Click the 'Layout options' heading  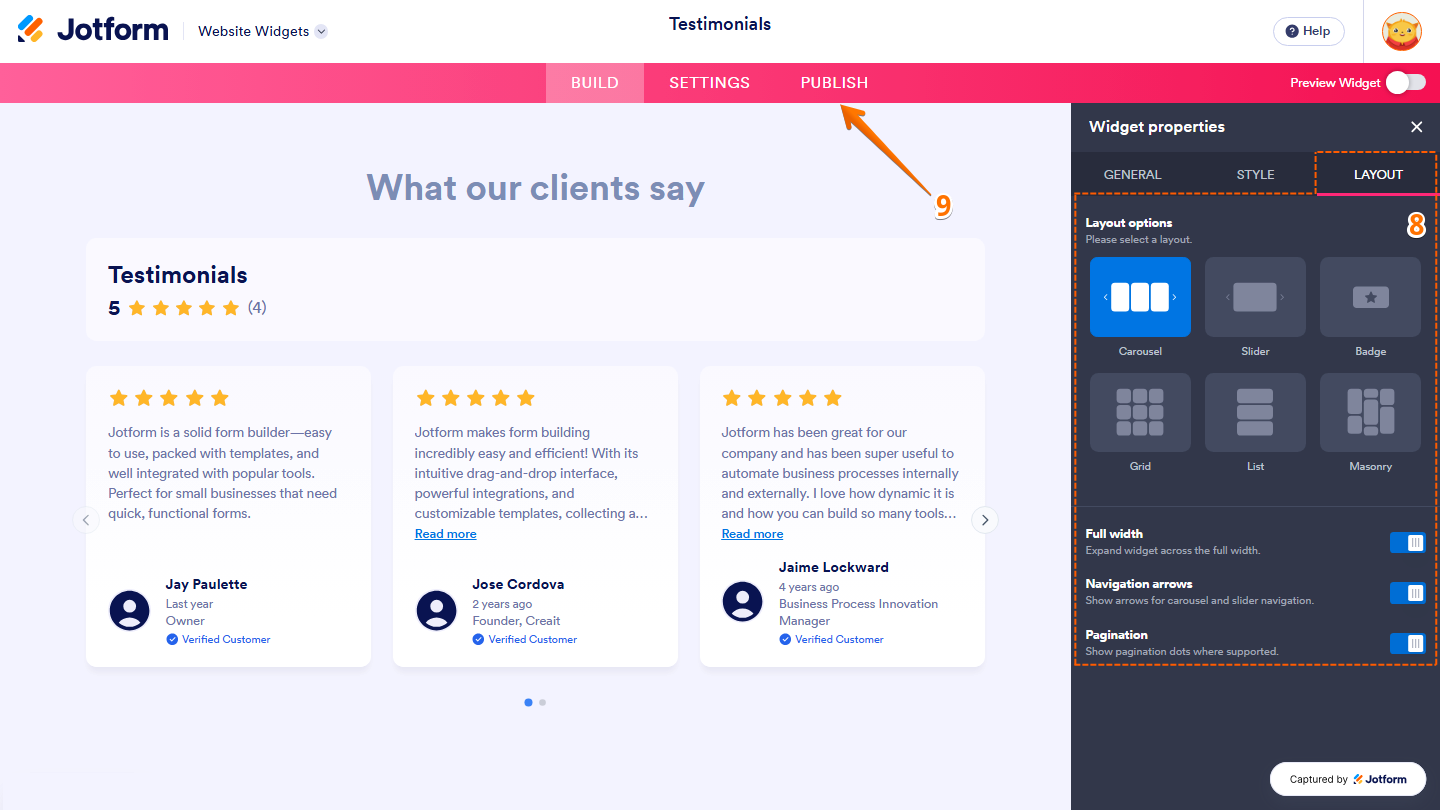click(x=1129, y=223)
